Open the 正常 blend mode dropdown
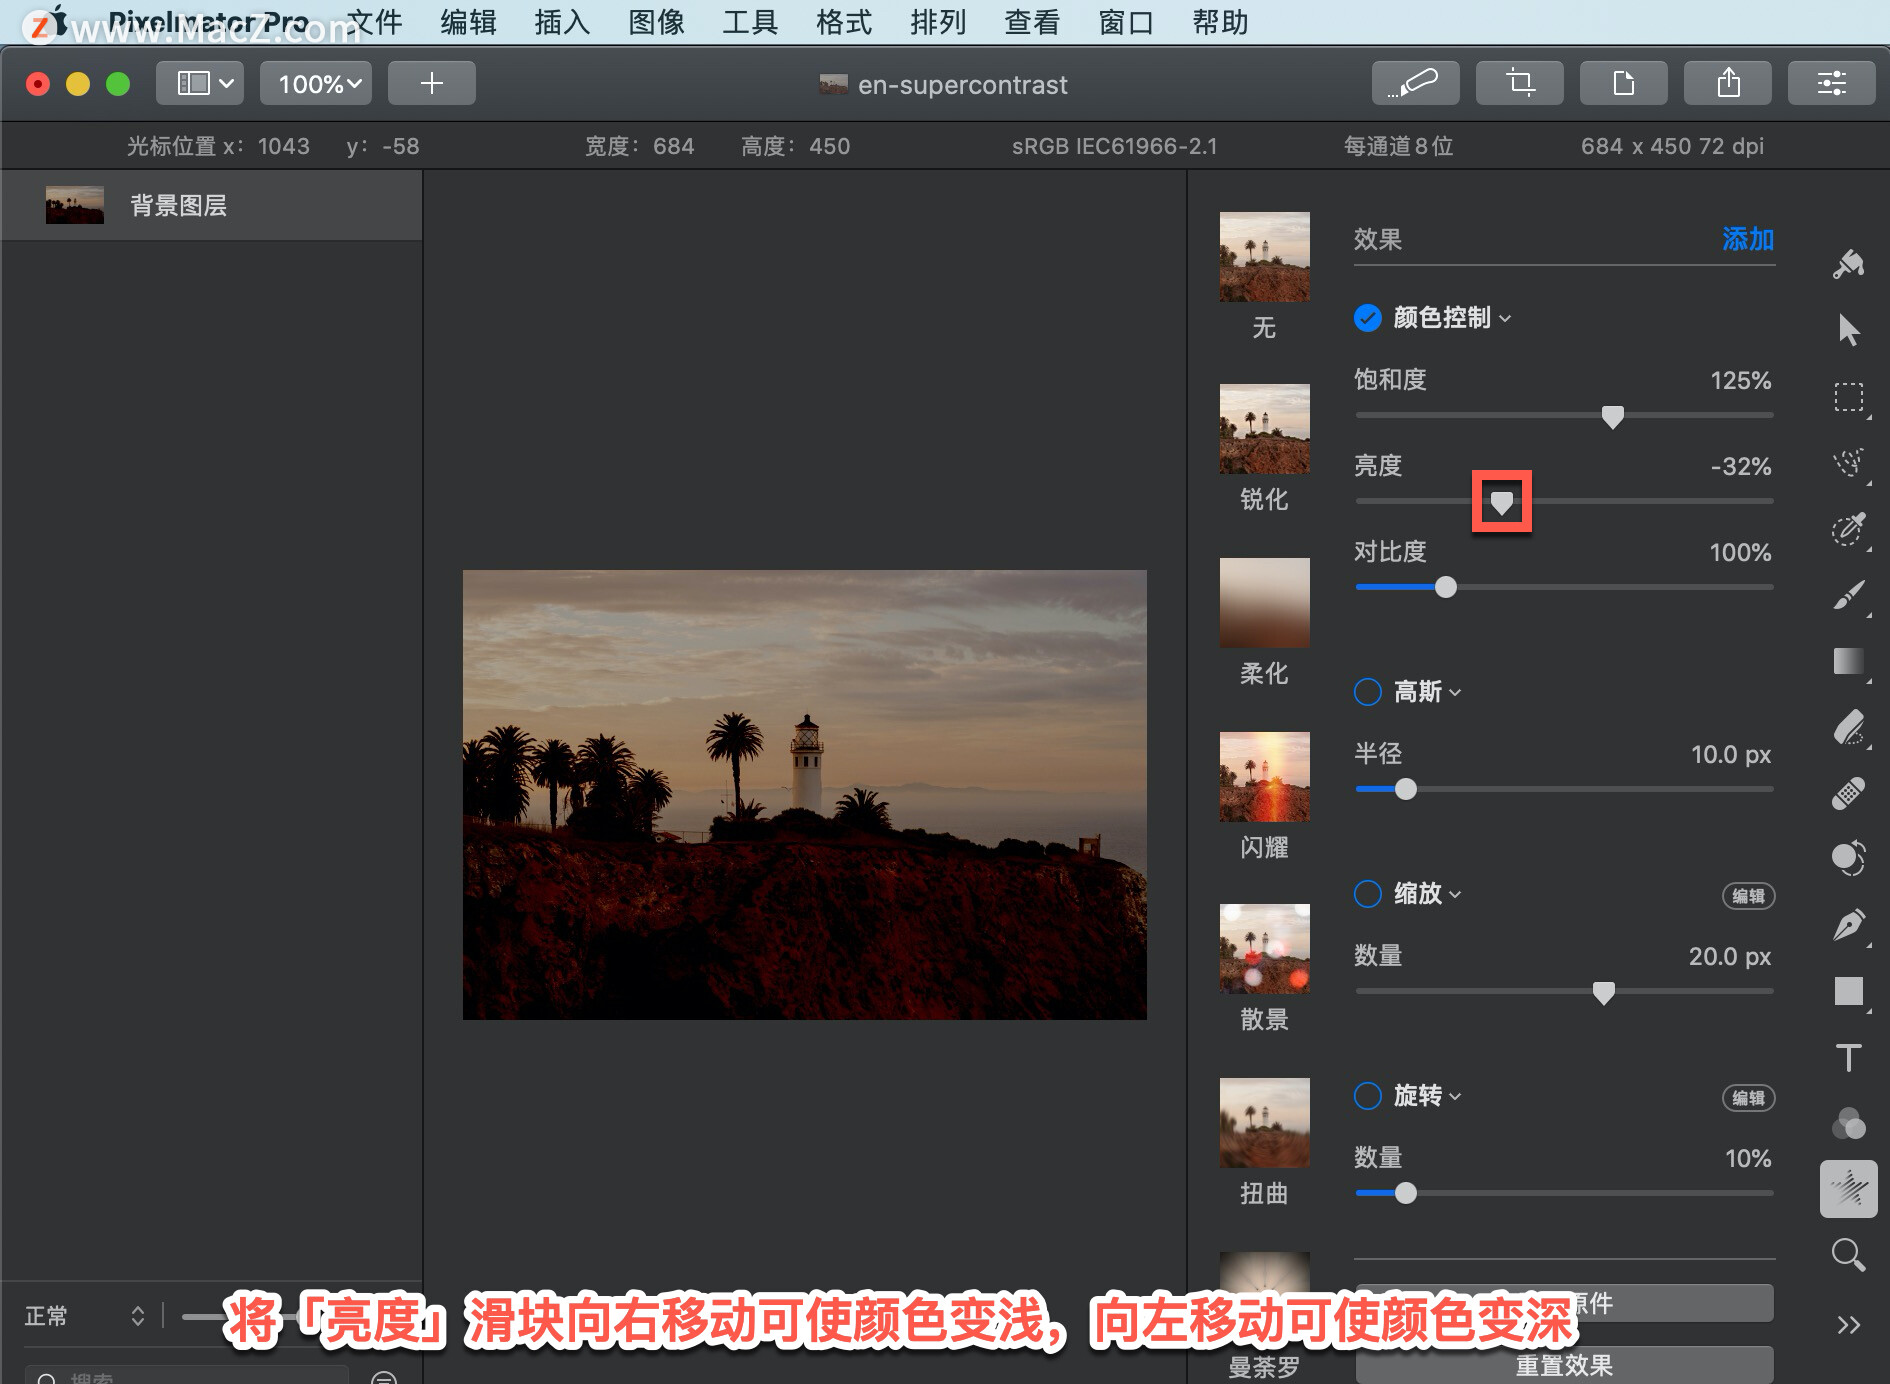This screenshot has height=1384, width=1890. 85,1316
